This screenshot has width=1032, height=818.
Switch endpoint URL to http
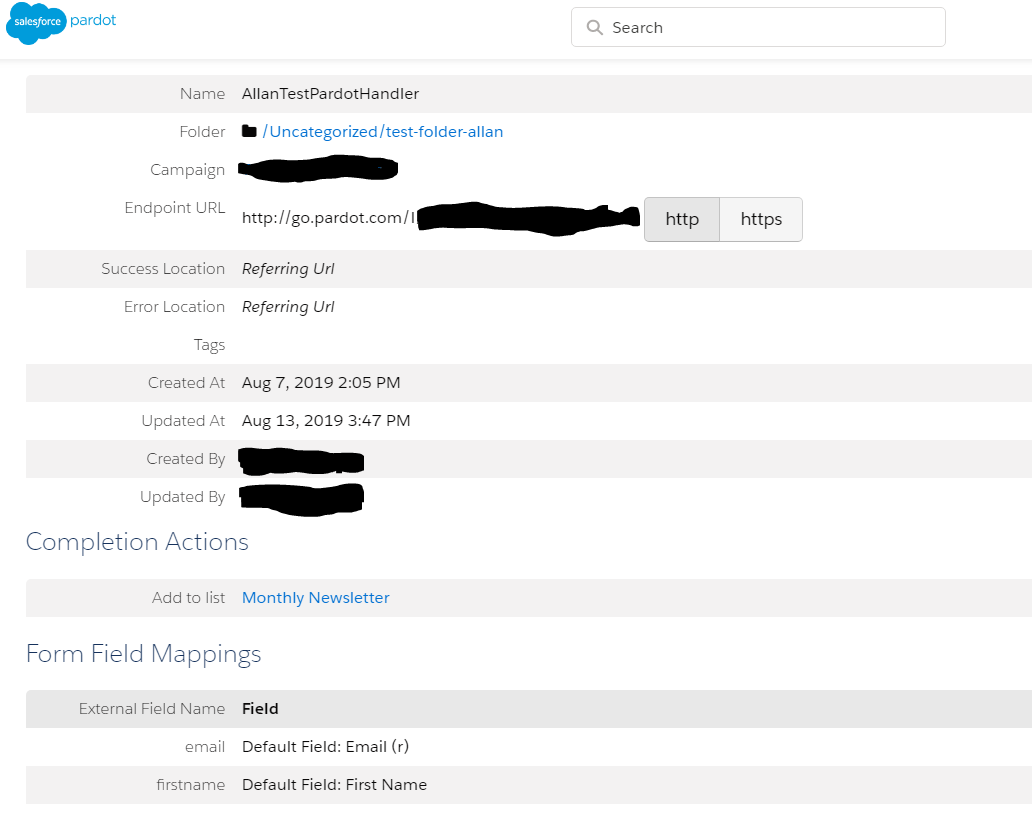click(x=682, y=219)
